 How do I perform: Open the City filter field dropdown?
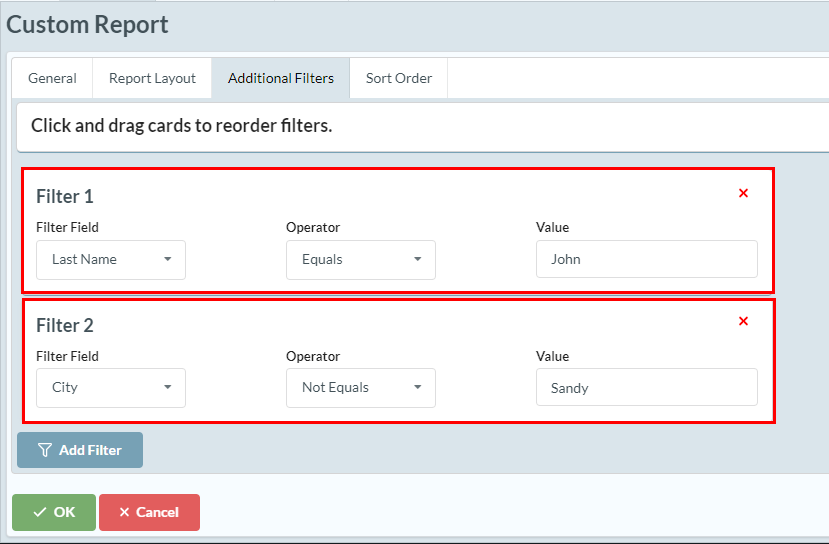click(x=111, y=388)
